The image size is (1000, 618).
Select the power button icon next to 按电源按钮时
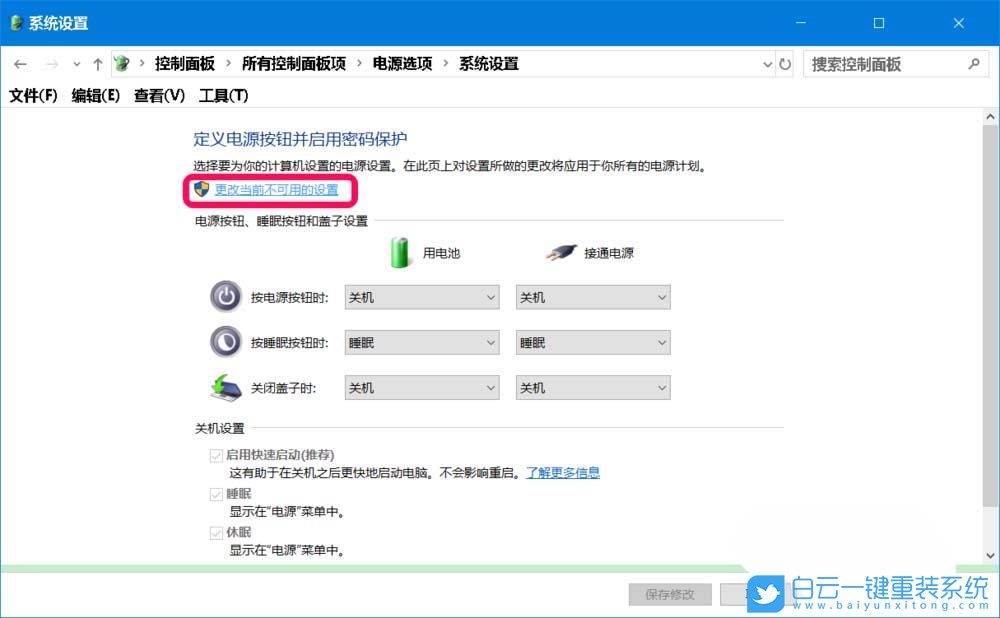click(224, 296)
